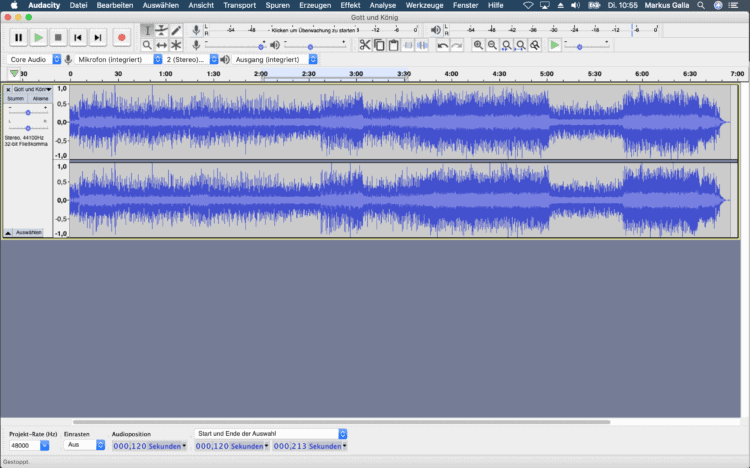The height and width of the screenshot is (468, 750).
Task: Adjust the playback volume slider
Action: tap(315, 46)
